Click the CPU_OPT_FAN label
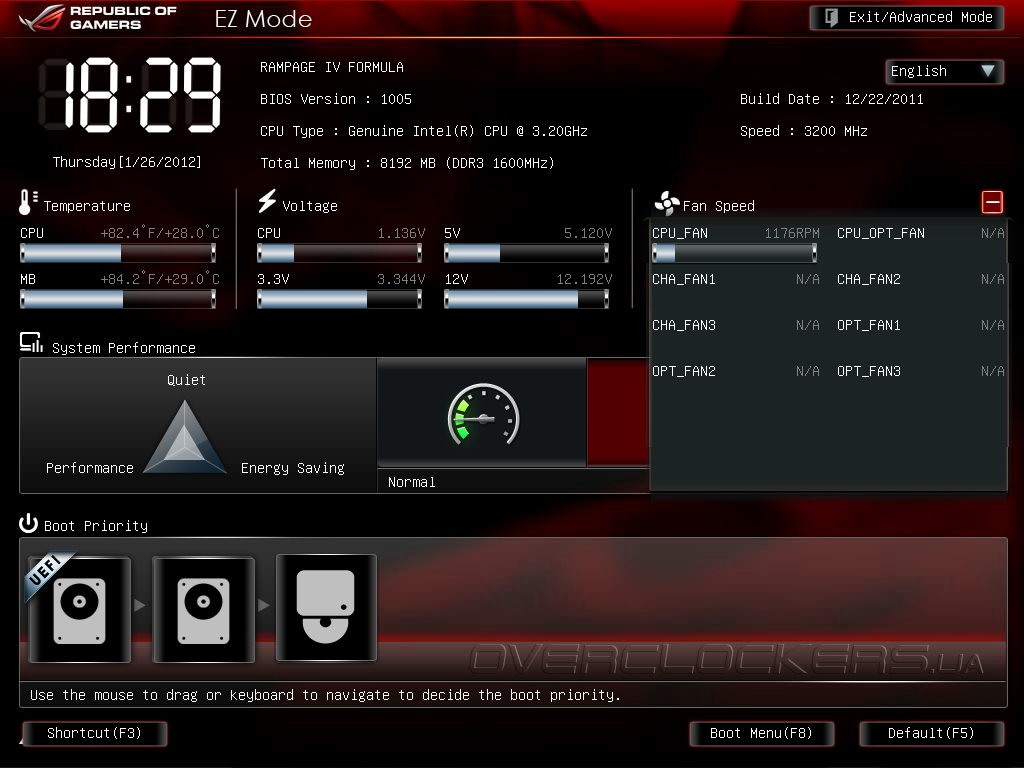Viewport: 1024px width, 768px height. tap(881, 234)
